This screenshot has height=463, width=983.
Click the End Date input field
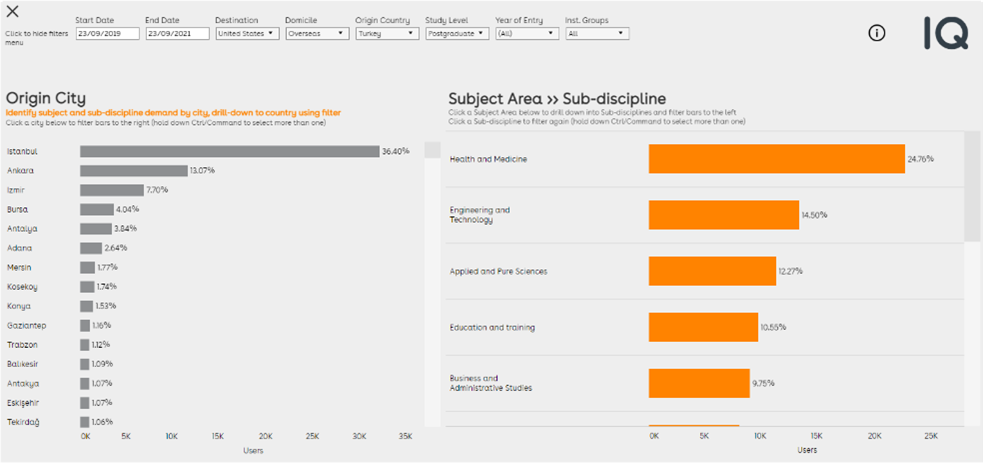point(177,33)
